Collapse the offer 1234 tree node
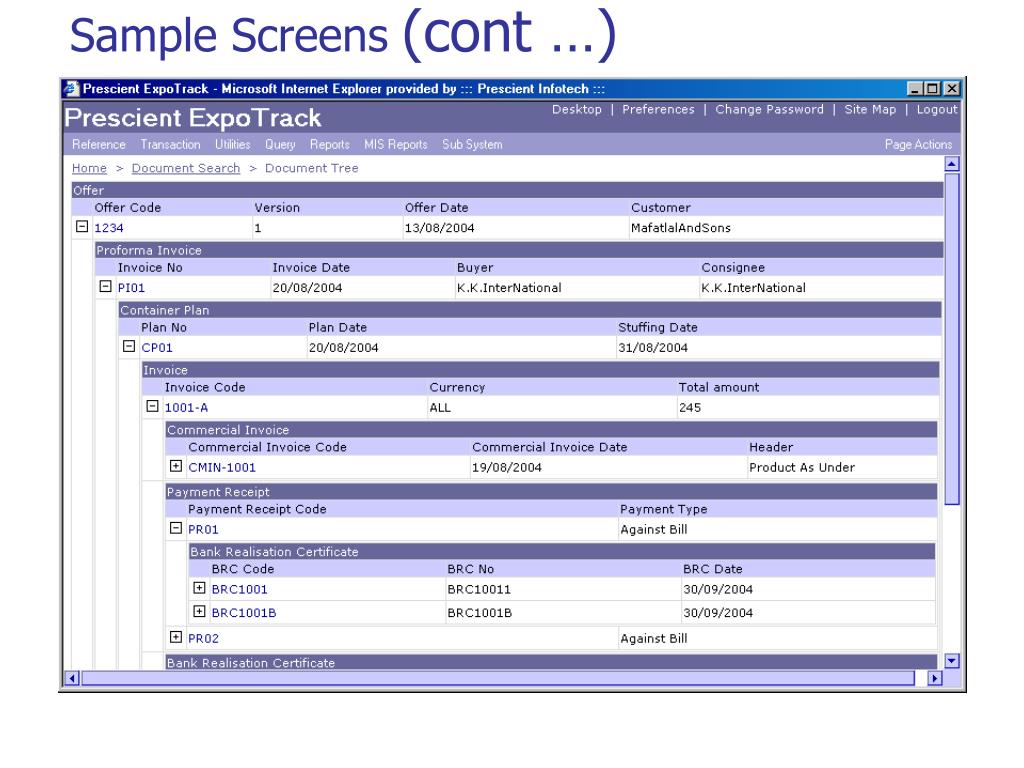 [x=82, y=227]
